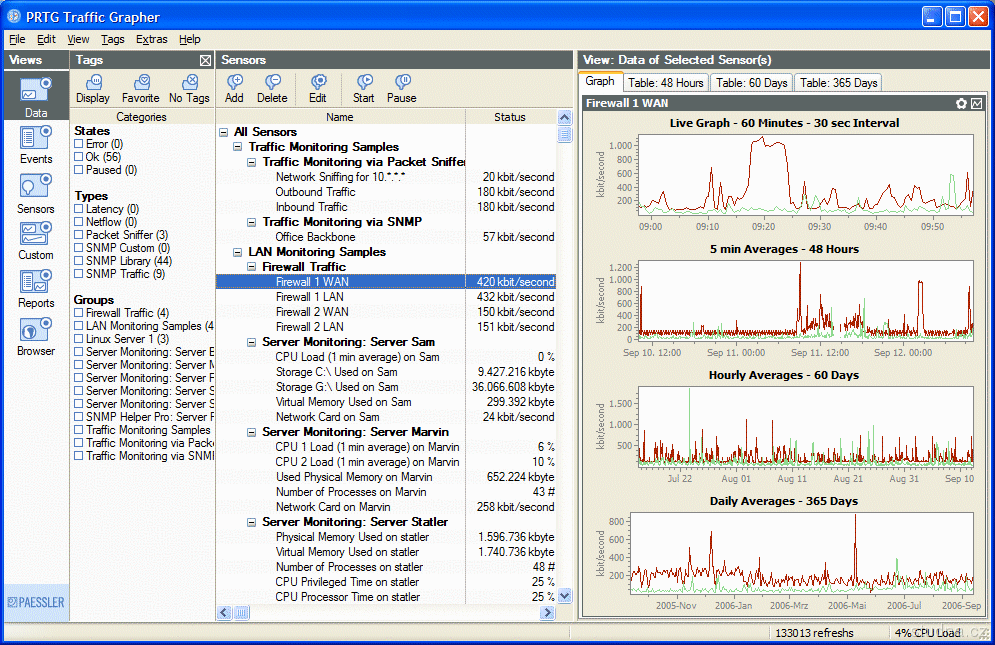Viewport: 995px width, 645px height.
Task: Click the Delete sensor toolbar icon
Action: click(272, 83)
